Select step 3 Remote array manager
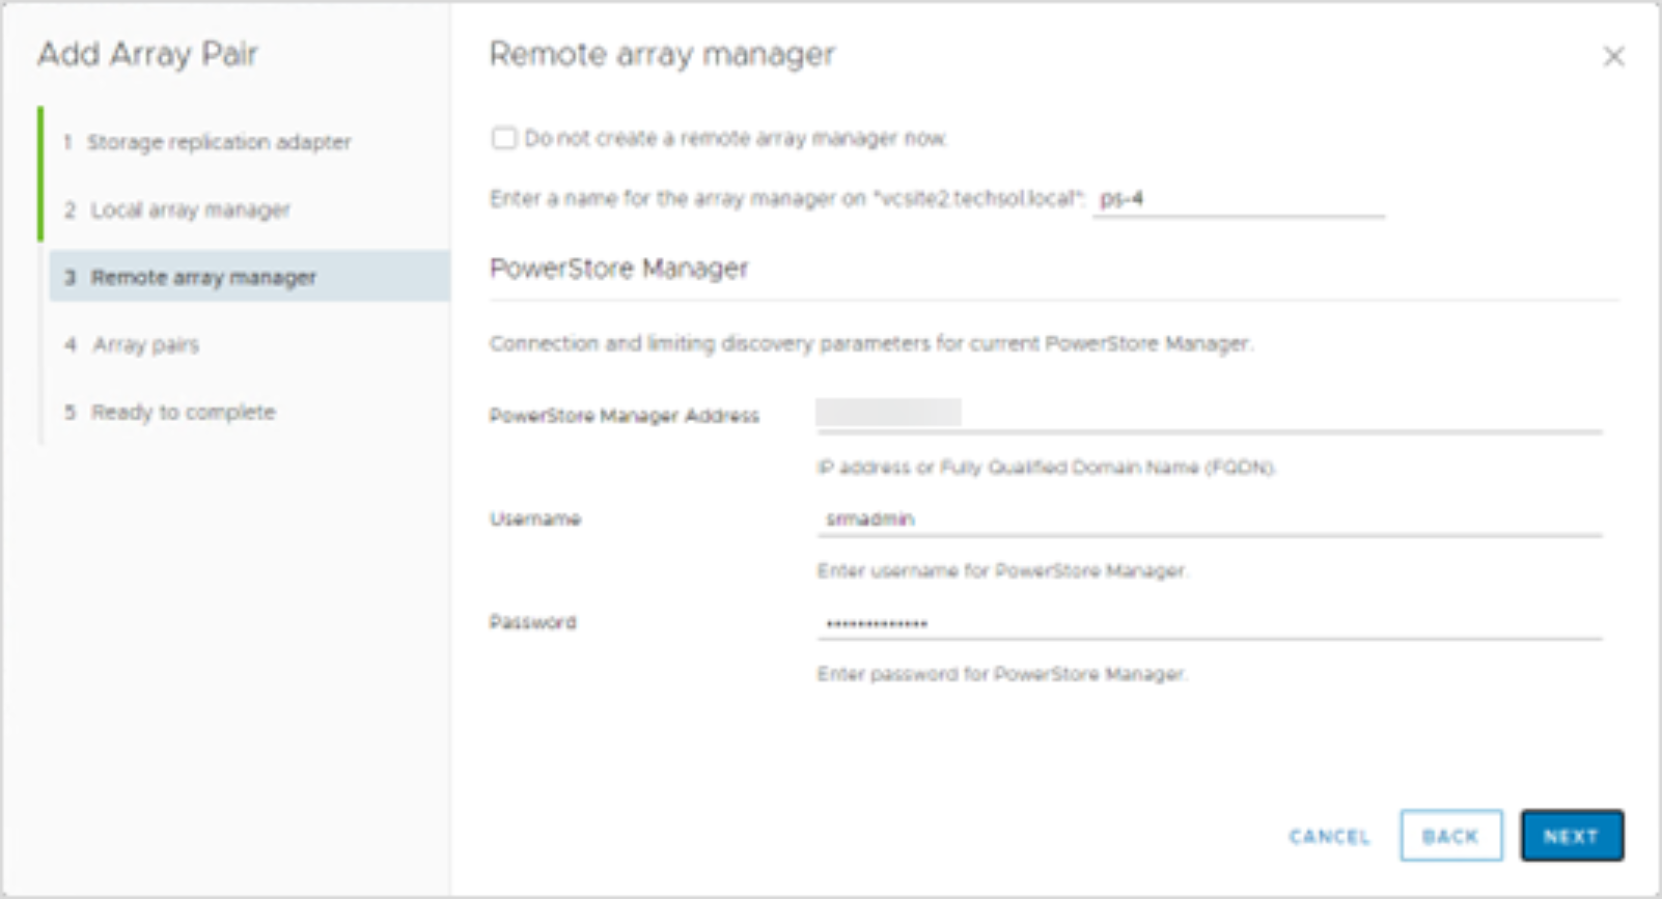1662x900 pixels. (x=249, y=277)
